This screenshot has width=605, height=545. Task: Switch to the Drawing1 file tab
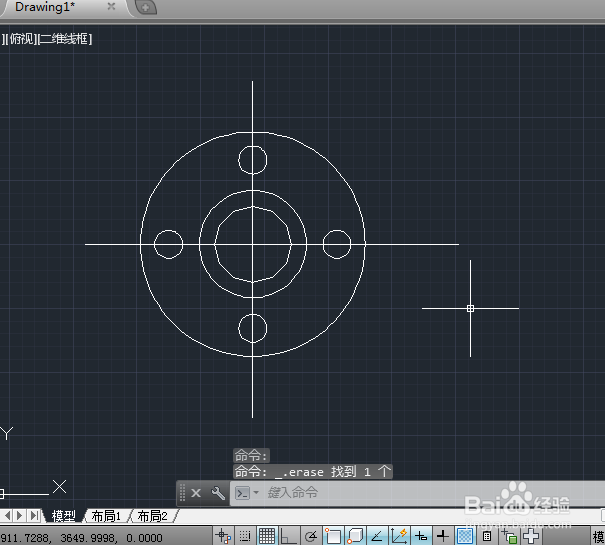coord(45,7)
